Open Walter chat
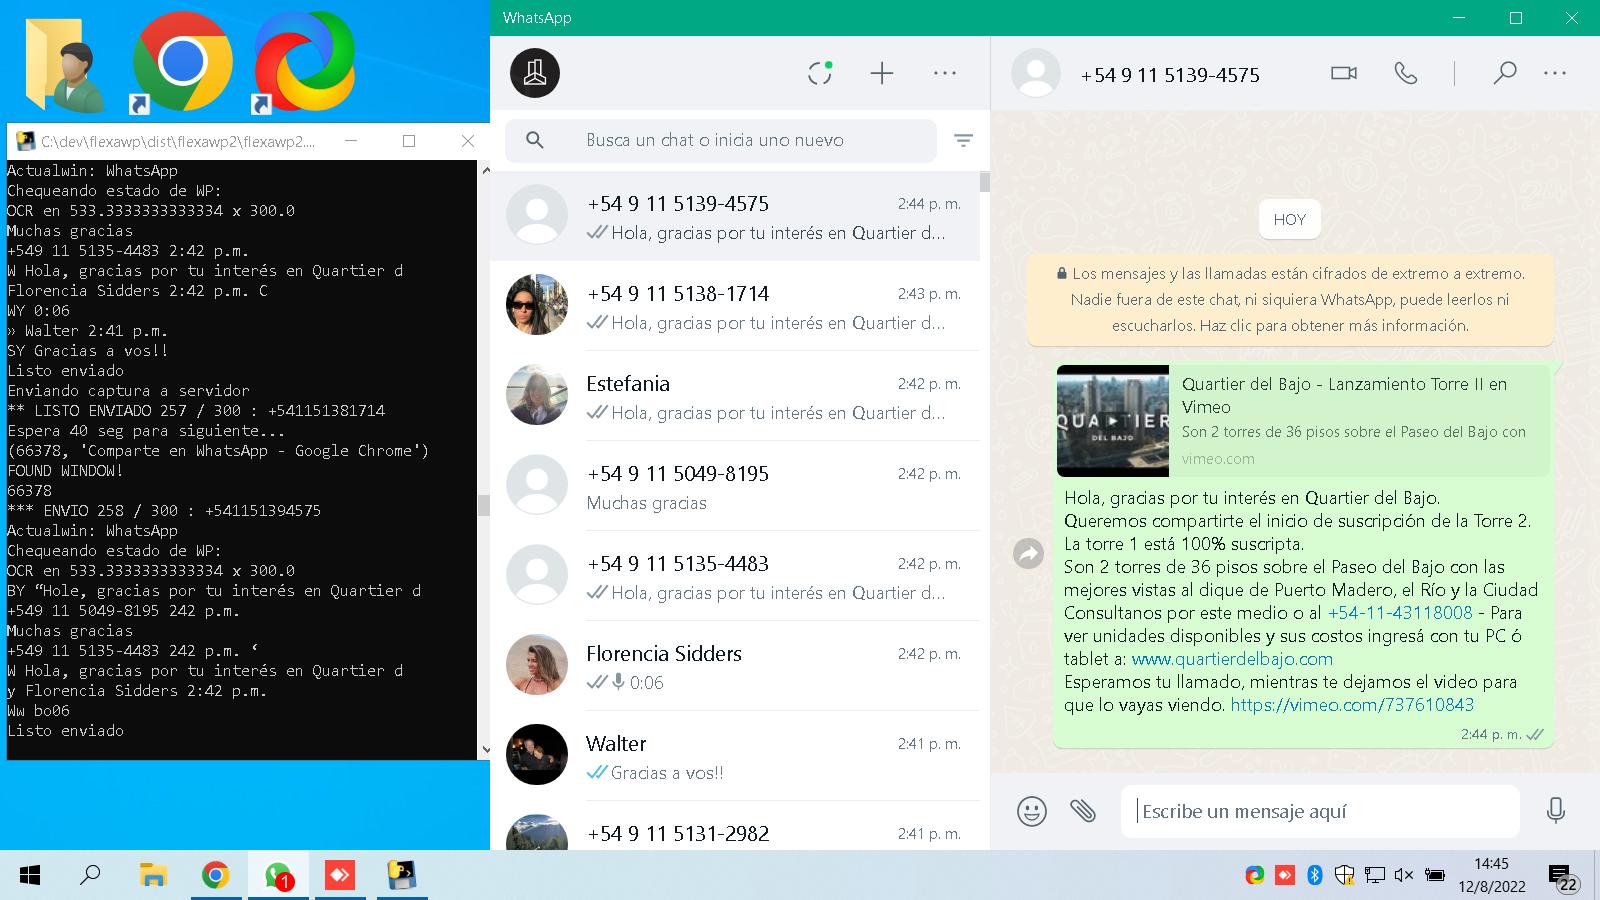This screenshot has height=900, width=1600. click(x=735, y=756)
